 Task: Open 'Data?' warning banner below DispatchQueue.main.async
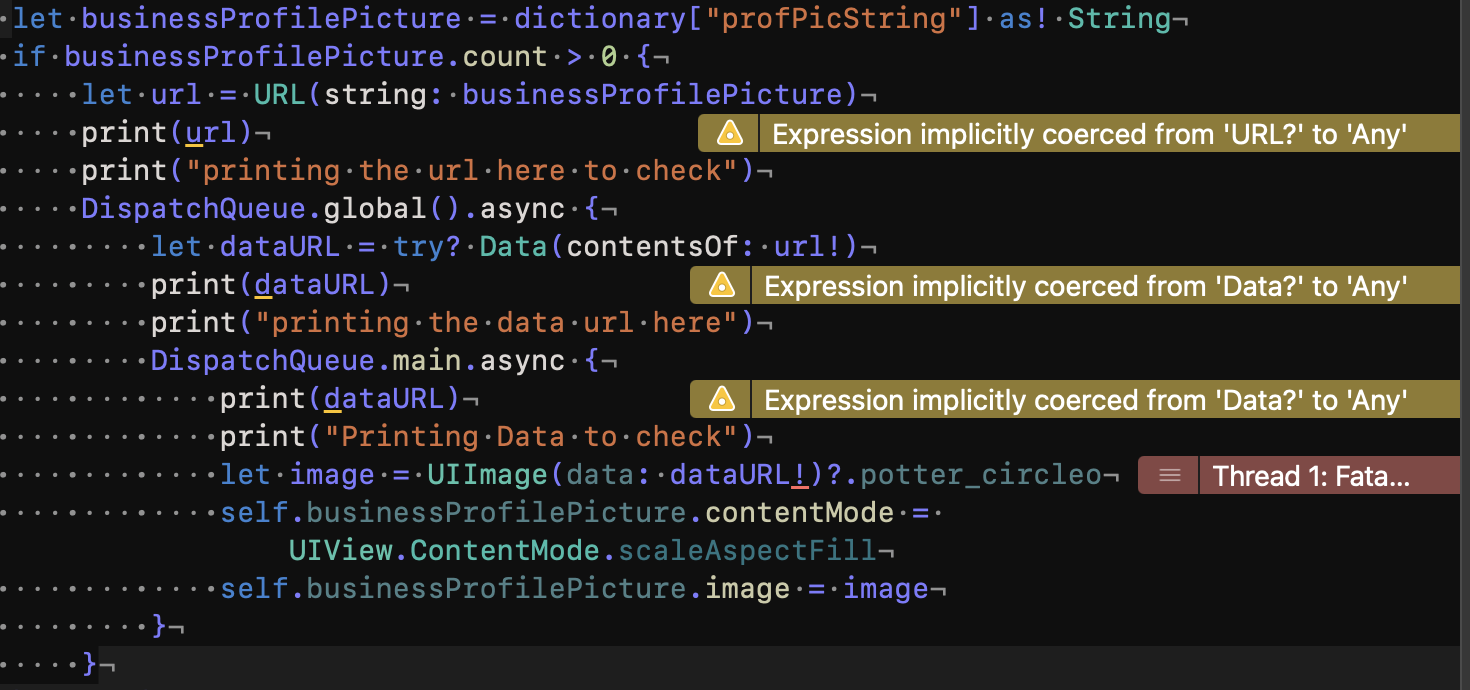pos(1075,399)
